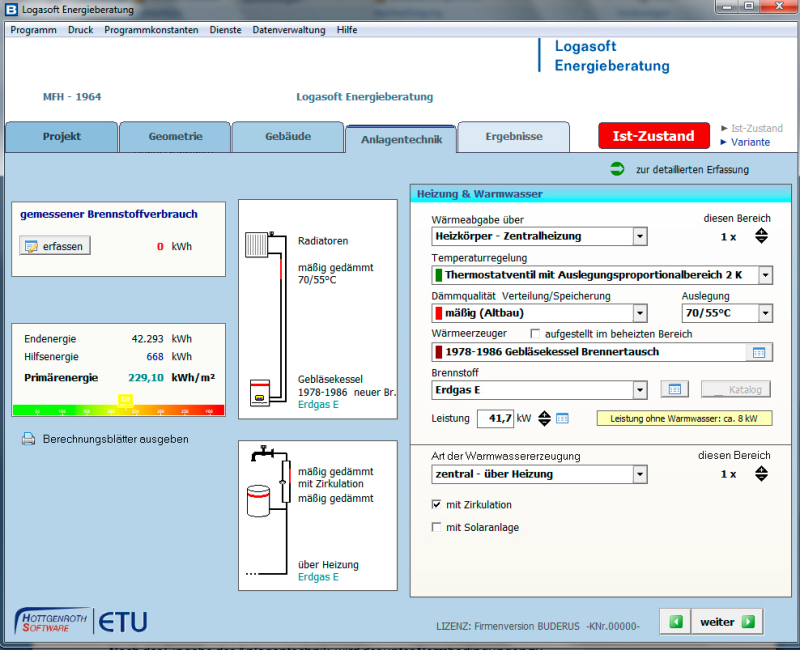This screenshot has width=800, height=650.
Task: Open the Wärmeerzeuger selection table icon
Action: click(x=759, y=352)
